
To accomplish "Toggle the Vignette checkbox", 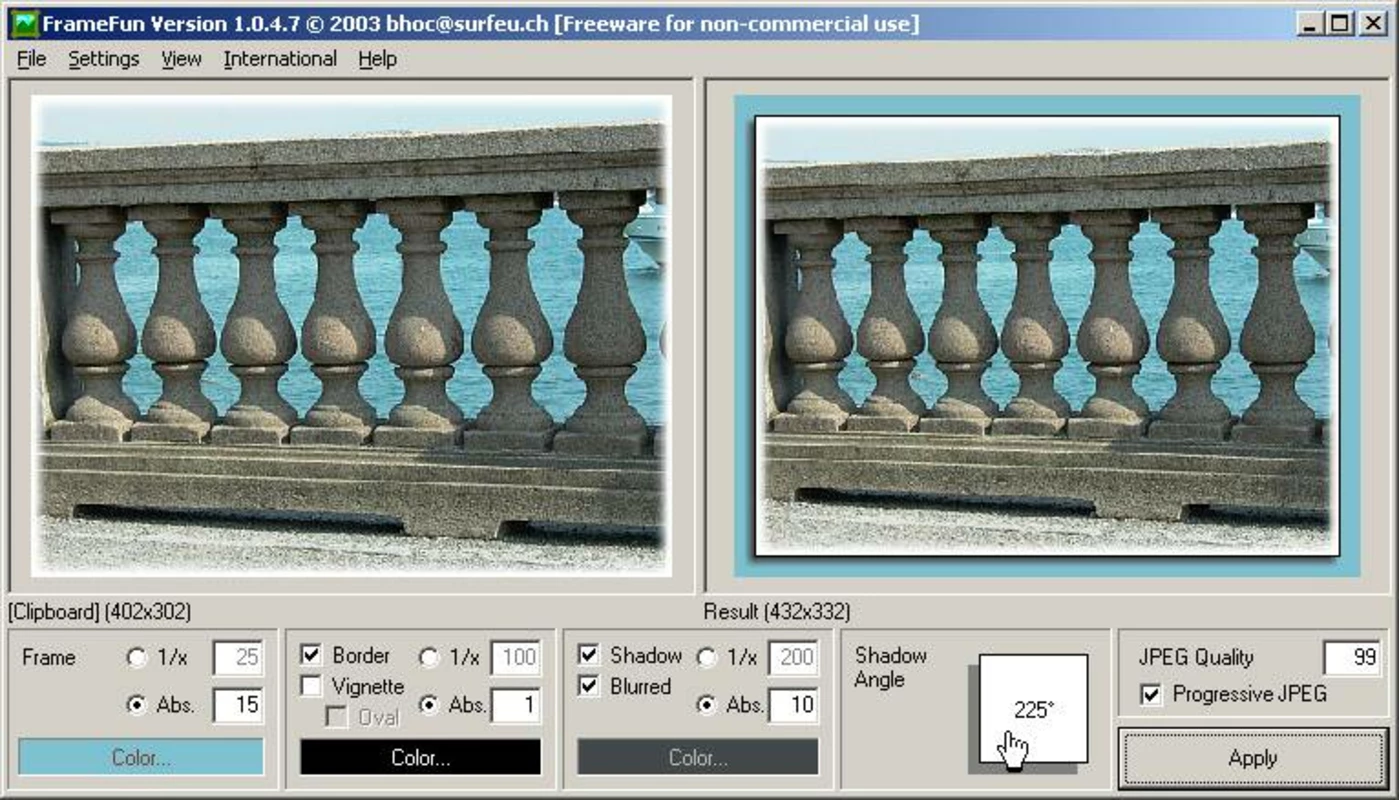I will click(311, 686).
